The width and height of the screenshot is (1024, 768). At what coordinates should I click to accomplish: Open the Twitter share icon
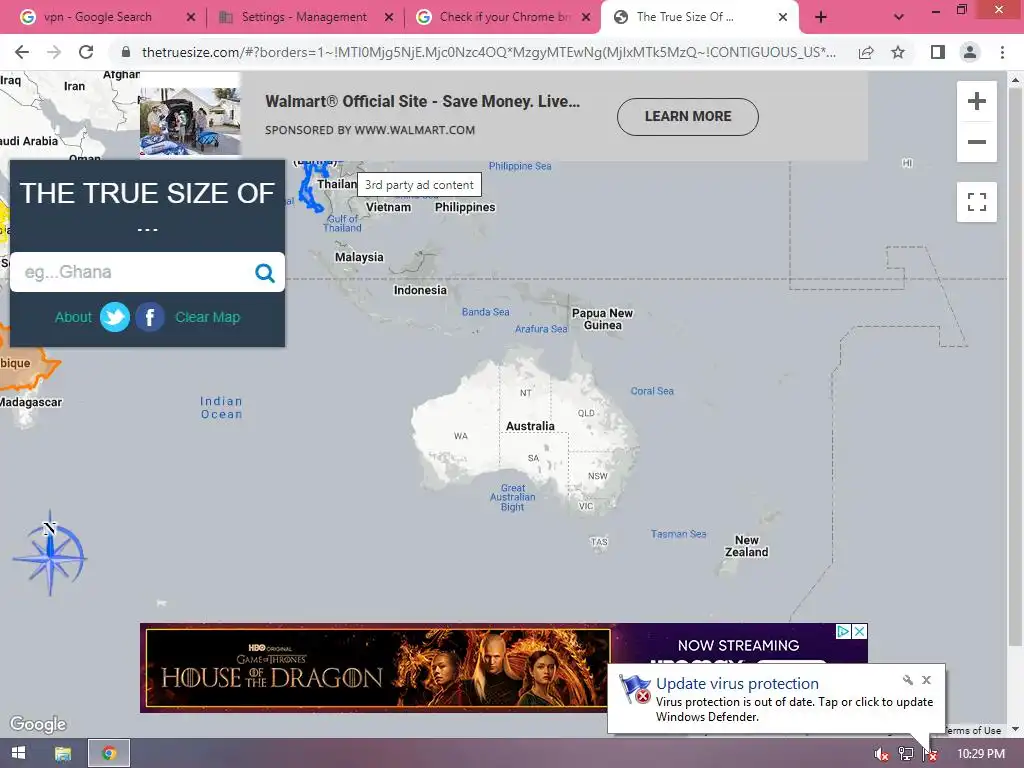[115, 317]
